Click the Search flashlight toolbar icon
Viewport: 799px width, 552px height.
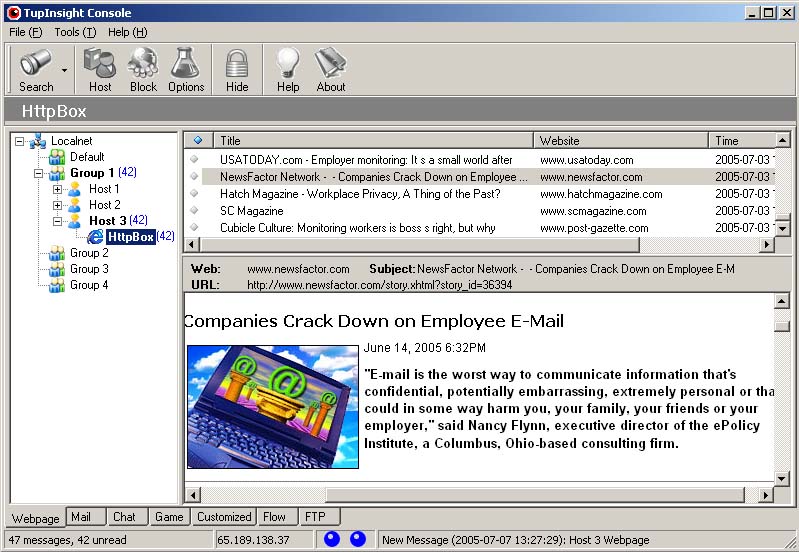pos(36,63)
